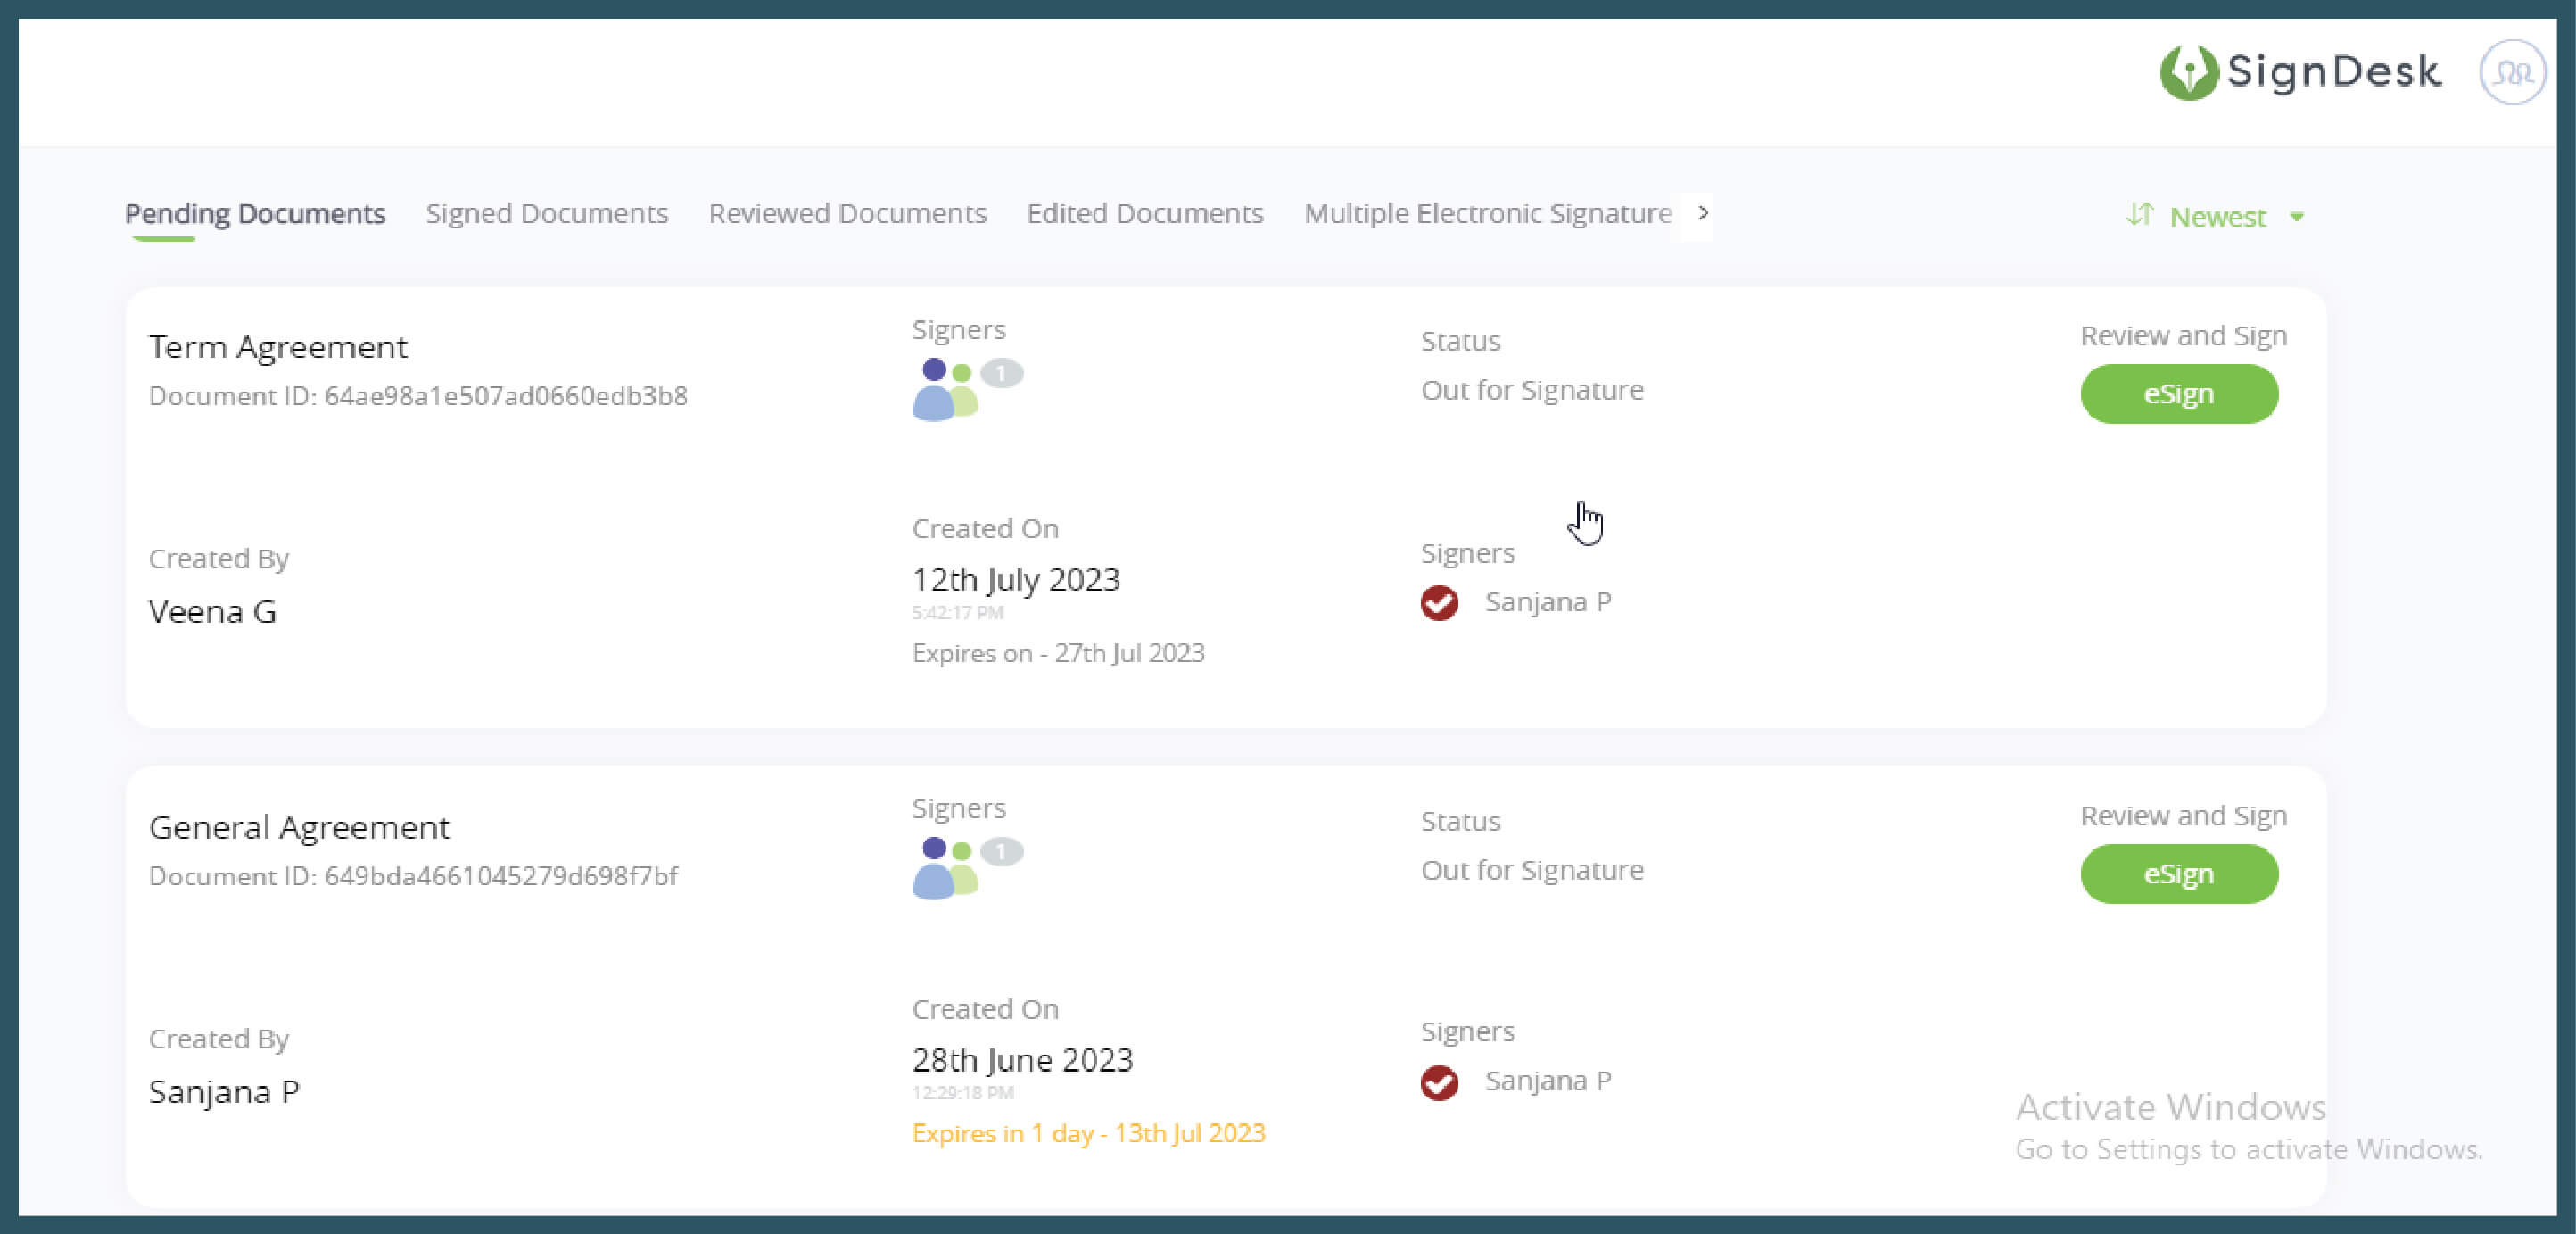Open the user profile avatar icon
Image resolution: width=2576 pixels, height=1234 pixels.
pyautogui.click(x=2511, y=73)
